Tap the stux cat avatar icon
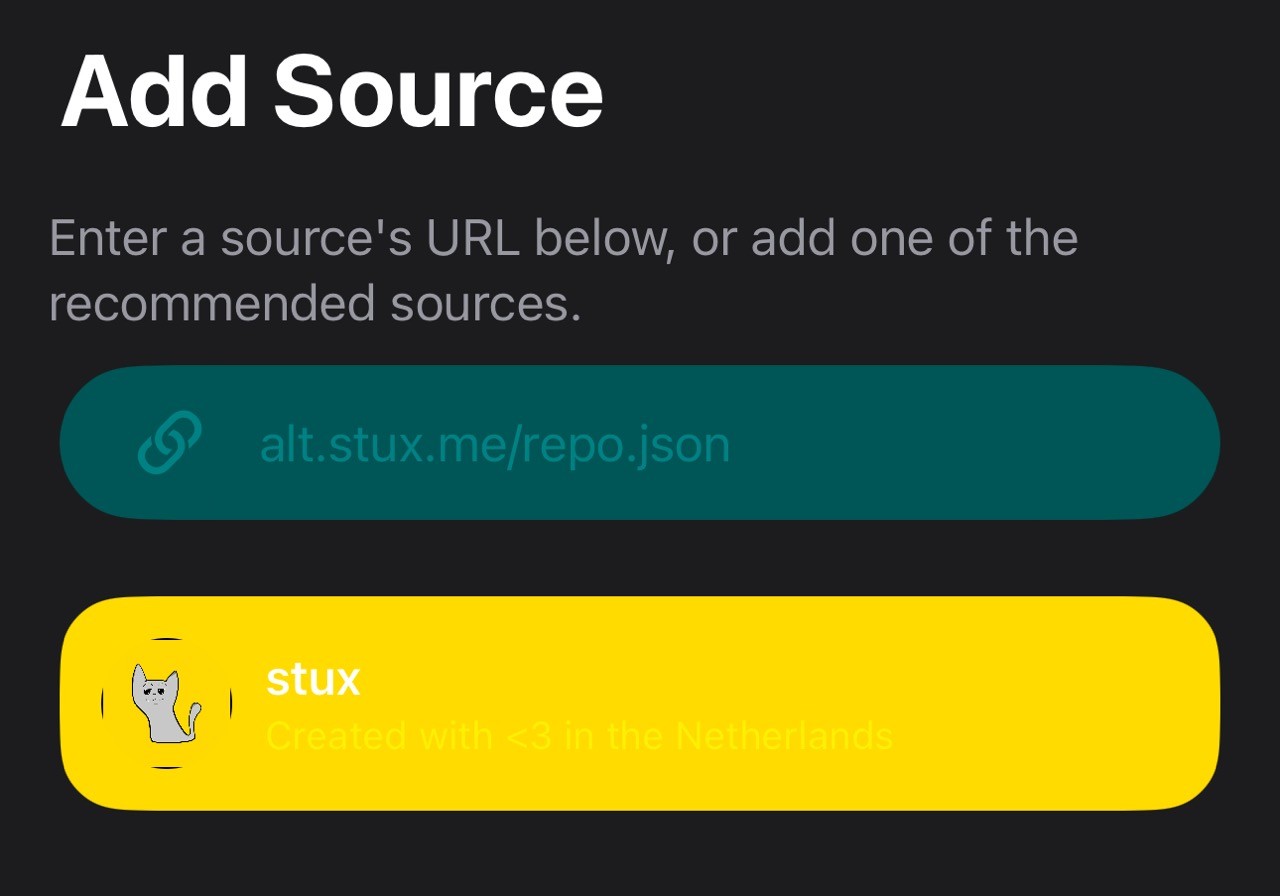1280x896 pixels. pyautogui.click(x=167, y=704)
